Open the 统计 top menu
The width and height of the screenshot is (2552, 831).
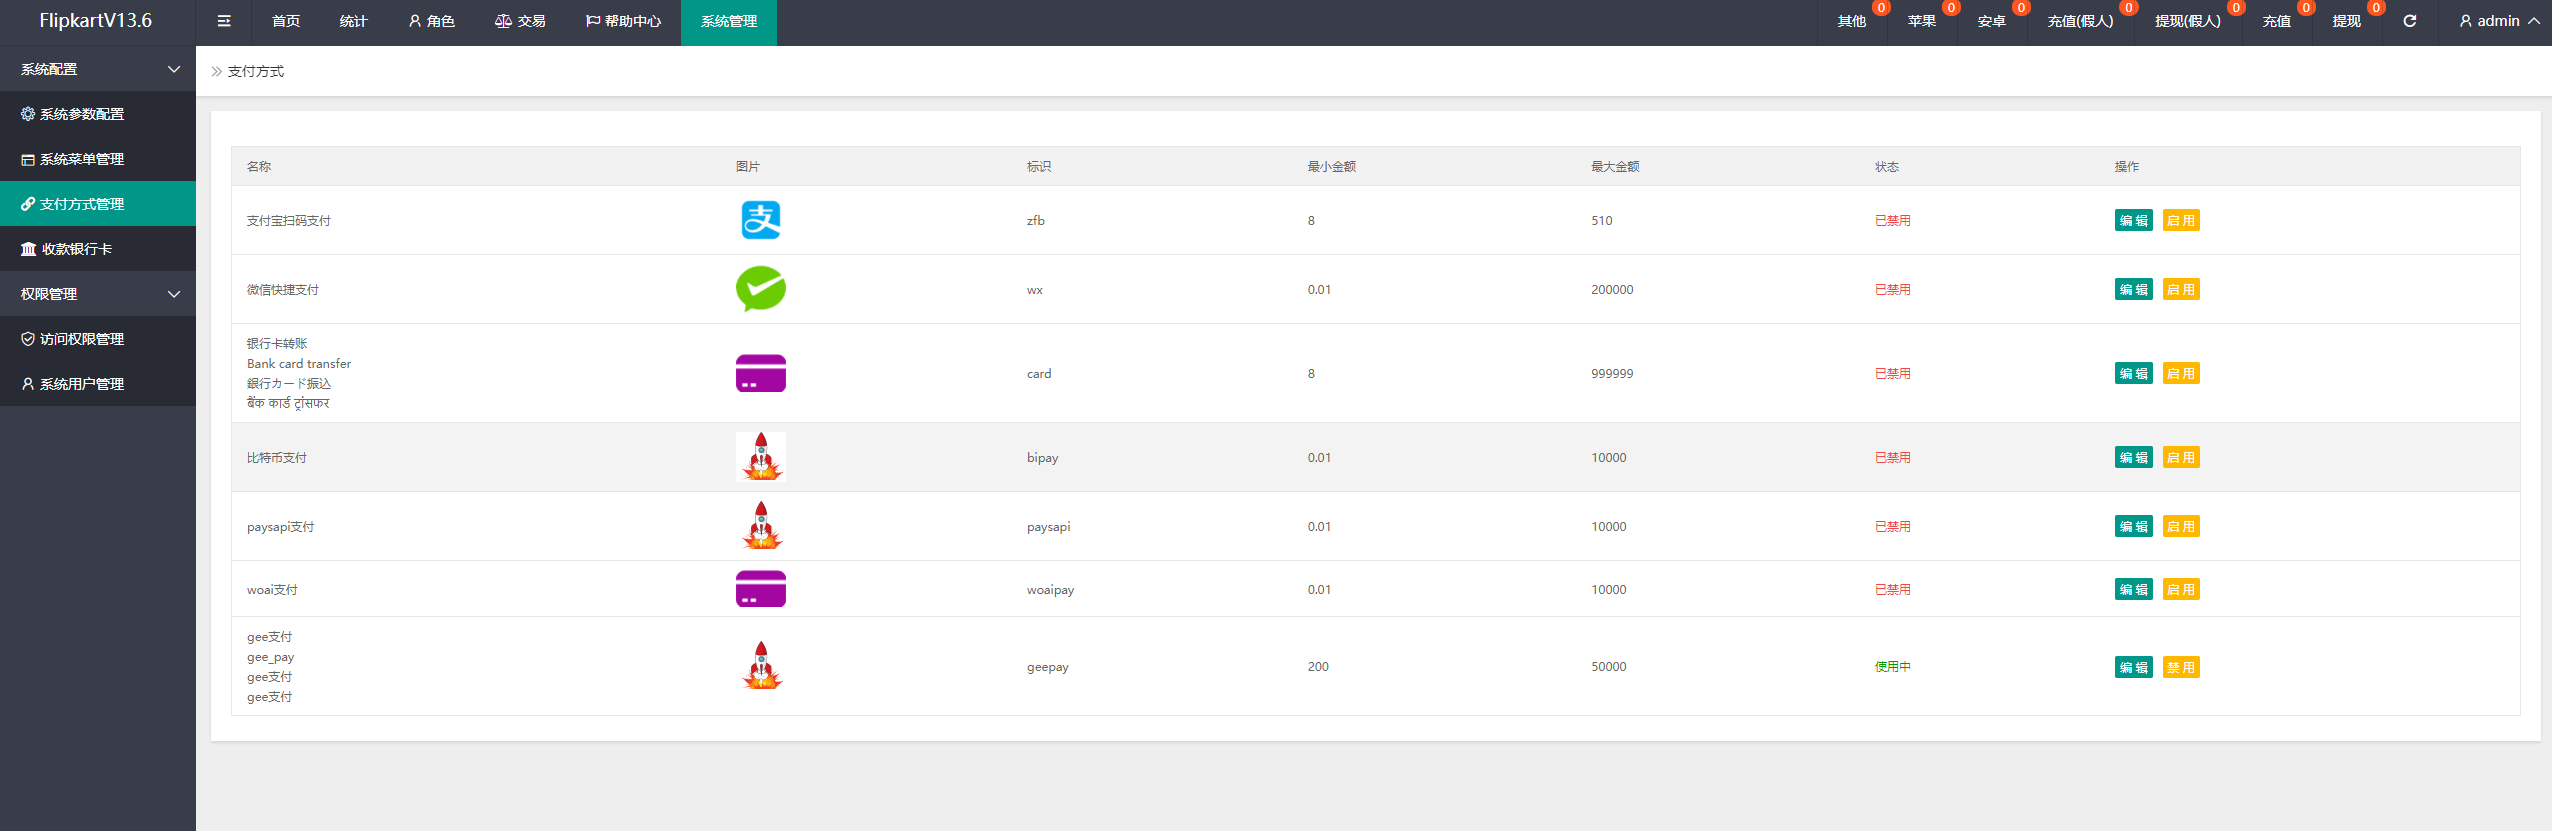(354, 21)
